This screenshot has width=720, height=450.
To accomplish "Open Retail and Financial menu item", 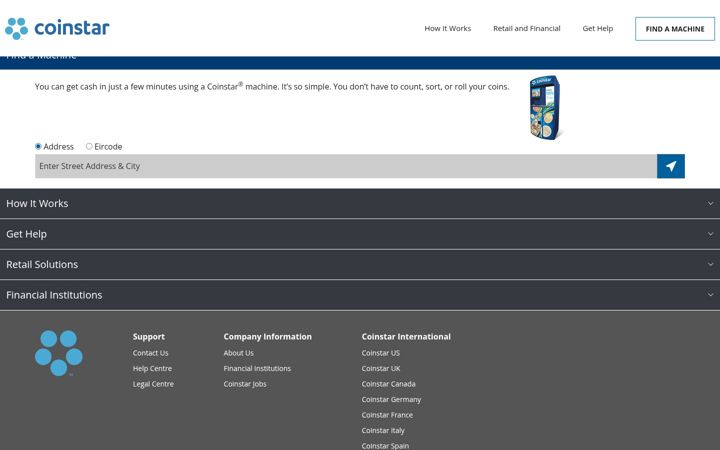I will [x=527, y=28].
